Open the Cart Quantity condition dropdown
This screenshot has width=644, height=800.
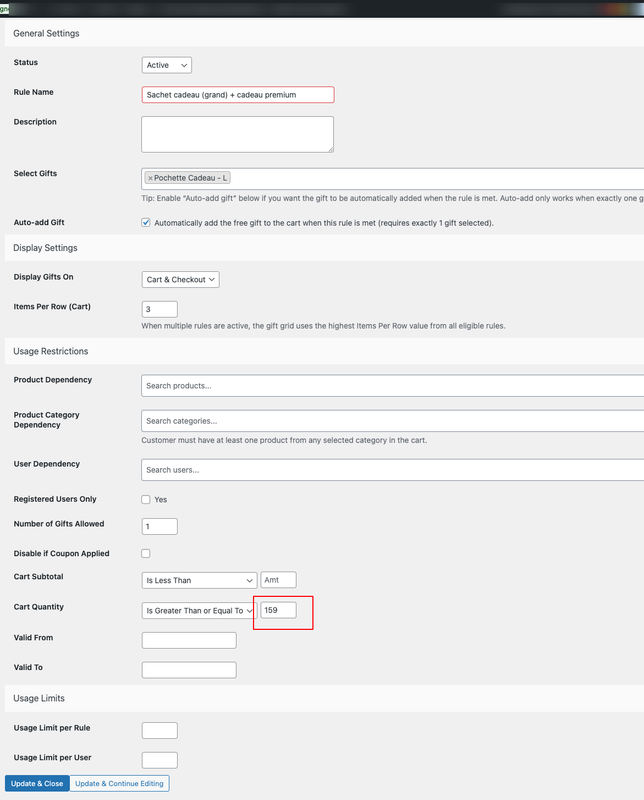coord(199,611)
